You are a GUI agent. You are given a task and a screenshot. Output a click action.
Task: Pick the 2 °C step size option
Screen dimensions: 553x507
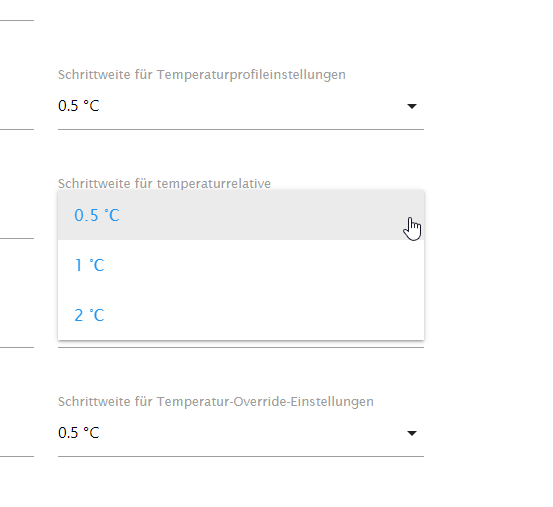[x=241, y=315]
